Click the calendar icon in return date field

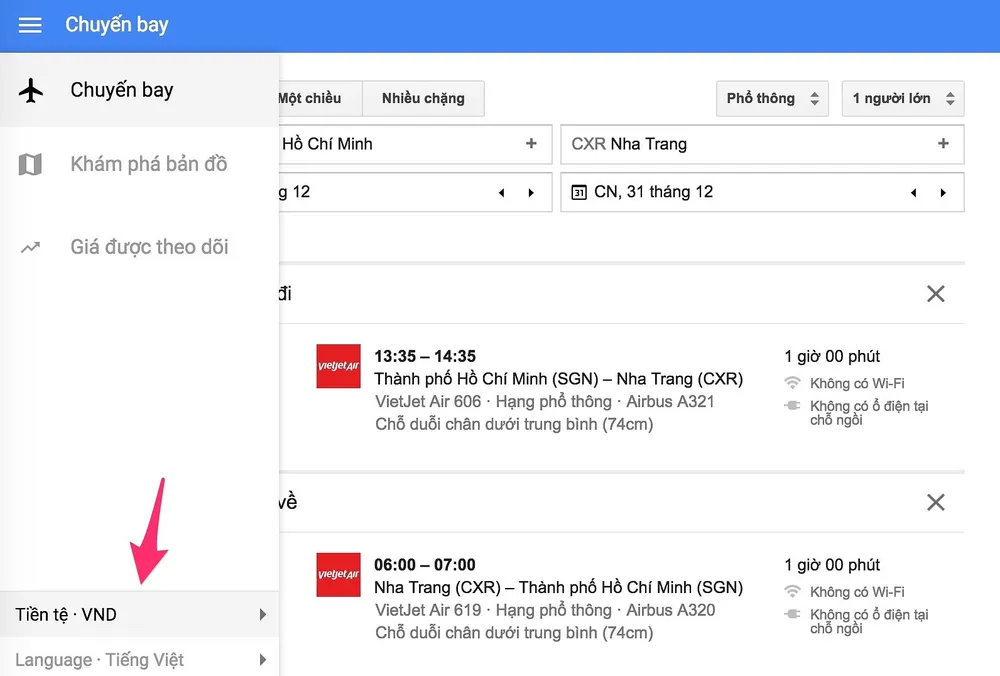[579, 192]
